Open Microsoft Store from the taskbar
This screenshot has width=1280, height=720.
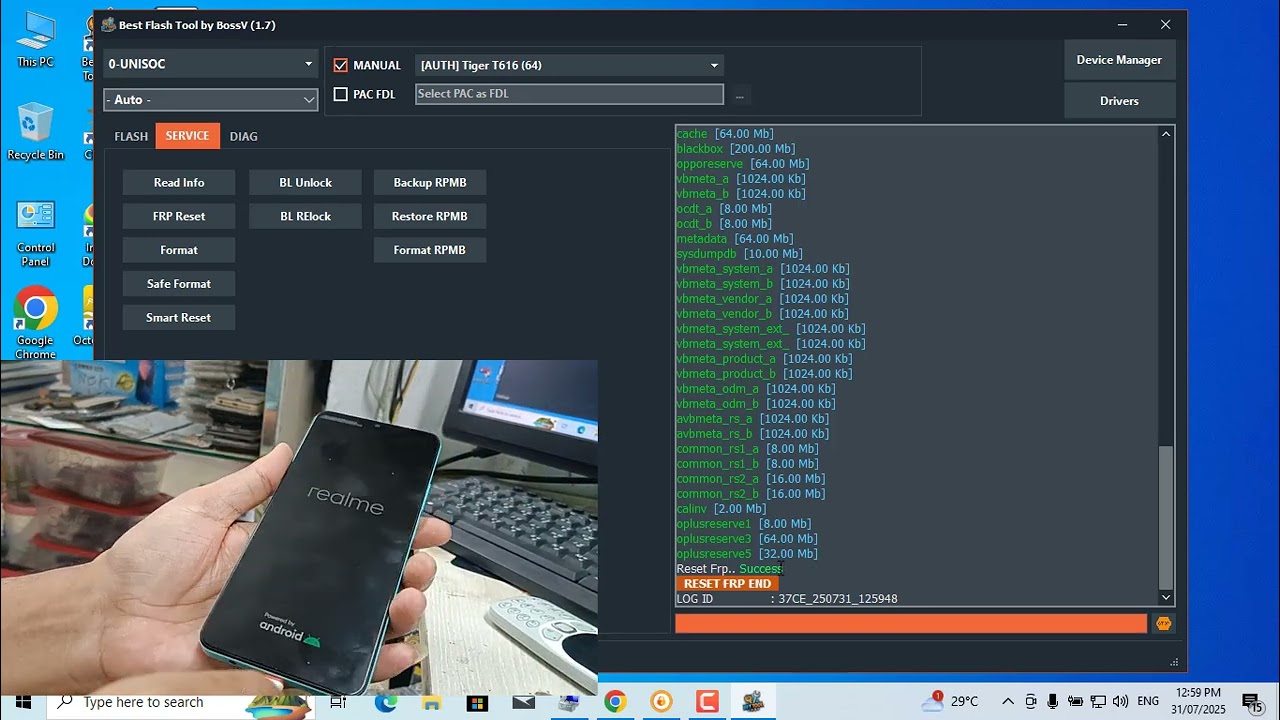tap(477, 702)
